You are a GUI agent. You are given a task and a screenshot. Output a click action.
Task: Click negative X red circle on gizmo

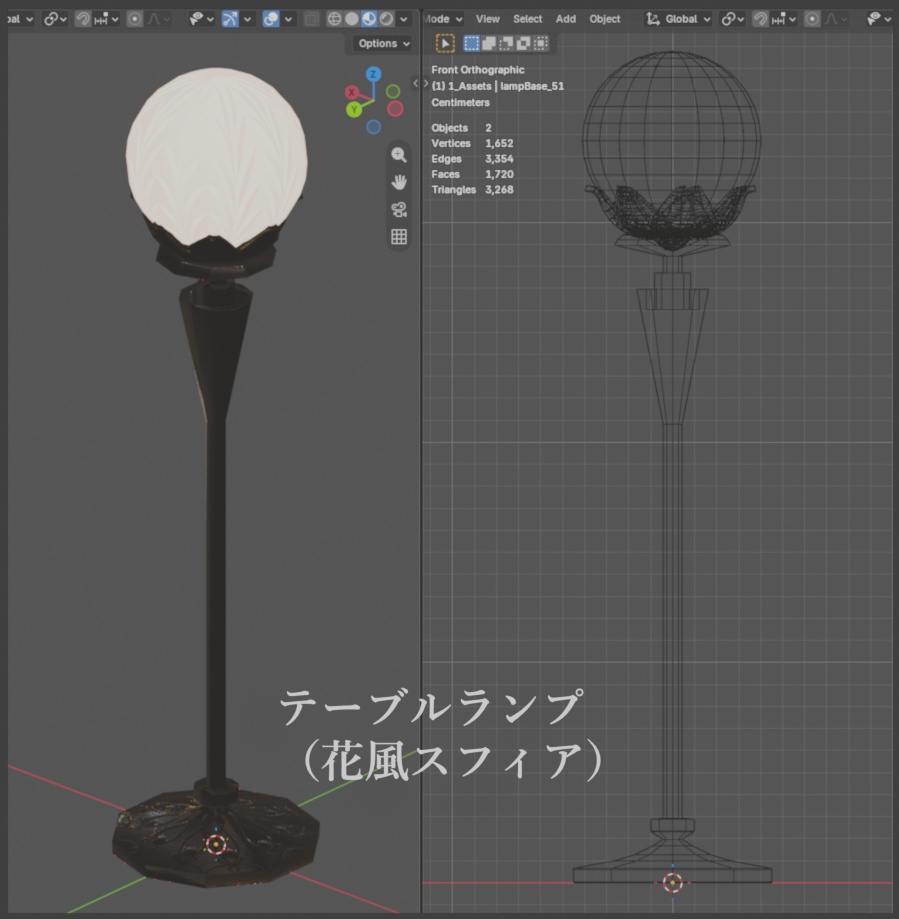pos(395,108)
